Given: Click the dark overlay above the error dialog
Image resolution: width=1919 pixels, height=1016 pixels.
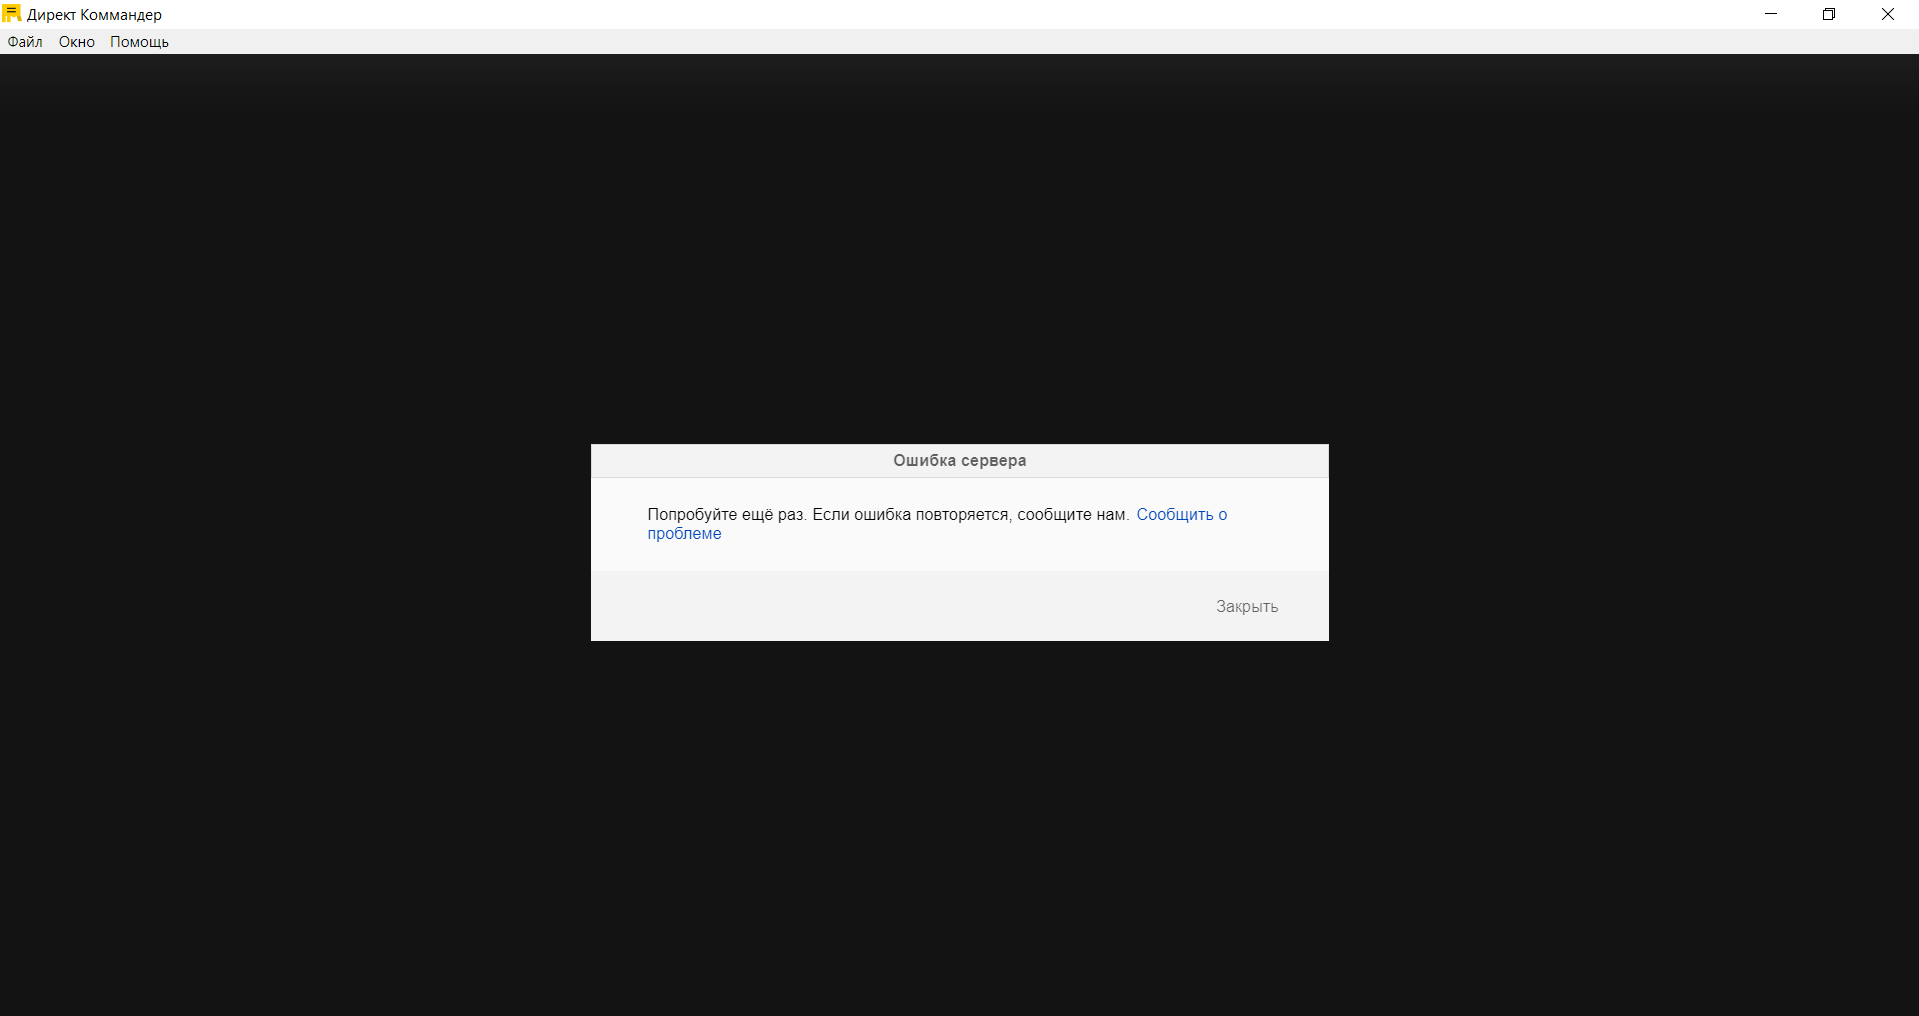Looking at the screenshot, I should click(959, 250).
